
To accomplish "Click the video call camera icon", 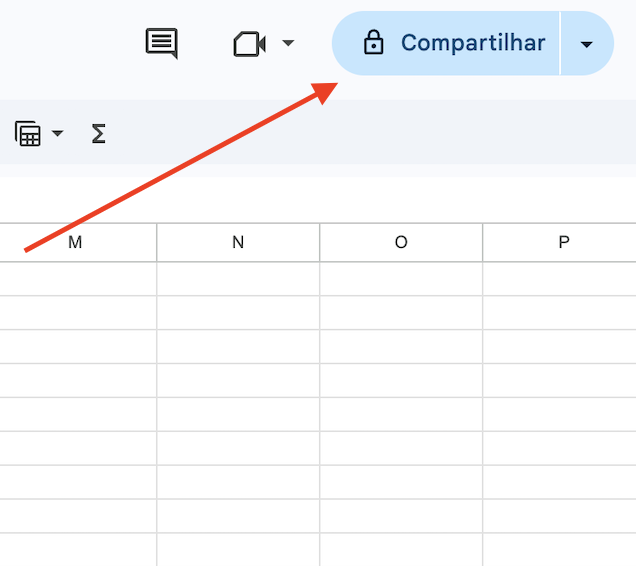I will [248, 44].
